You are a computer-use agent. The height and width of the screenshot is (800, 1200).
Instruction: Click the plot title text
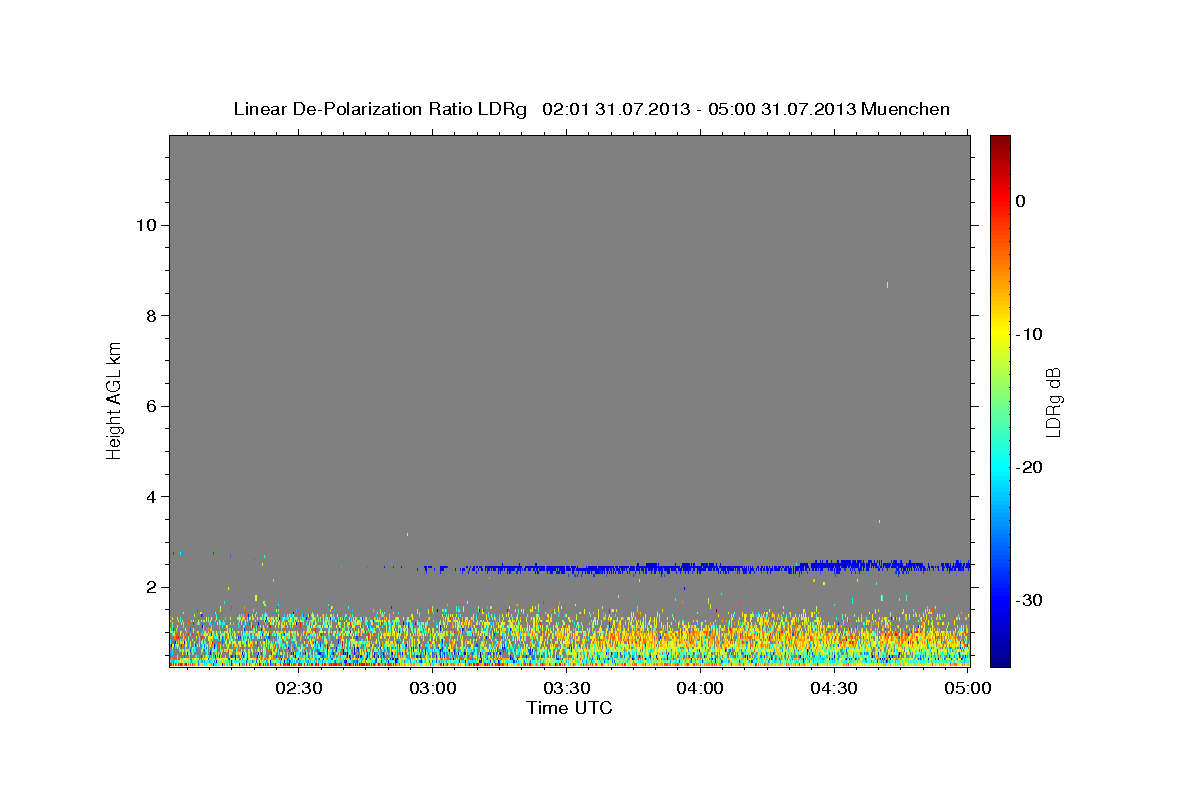point(591,109)
